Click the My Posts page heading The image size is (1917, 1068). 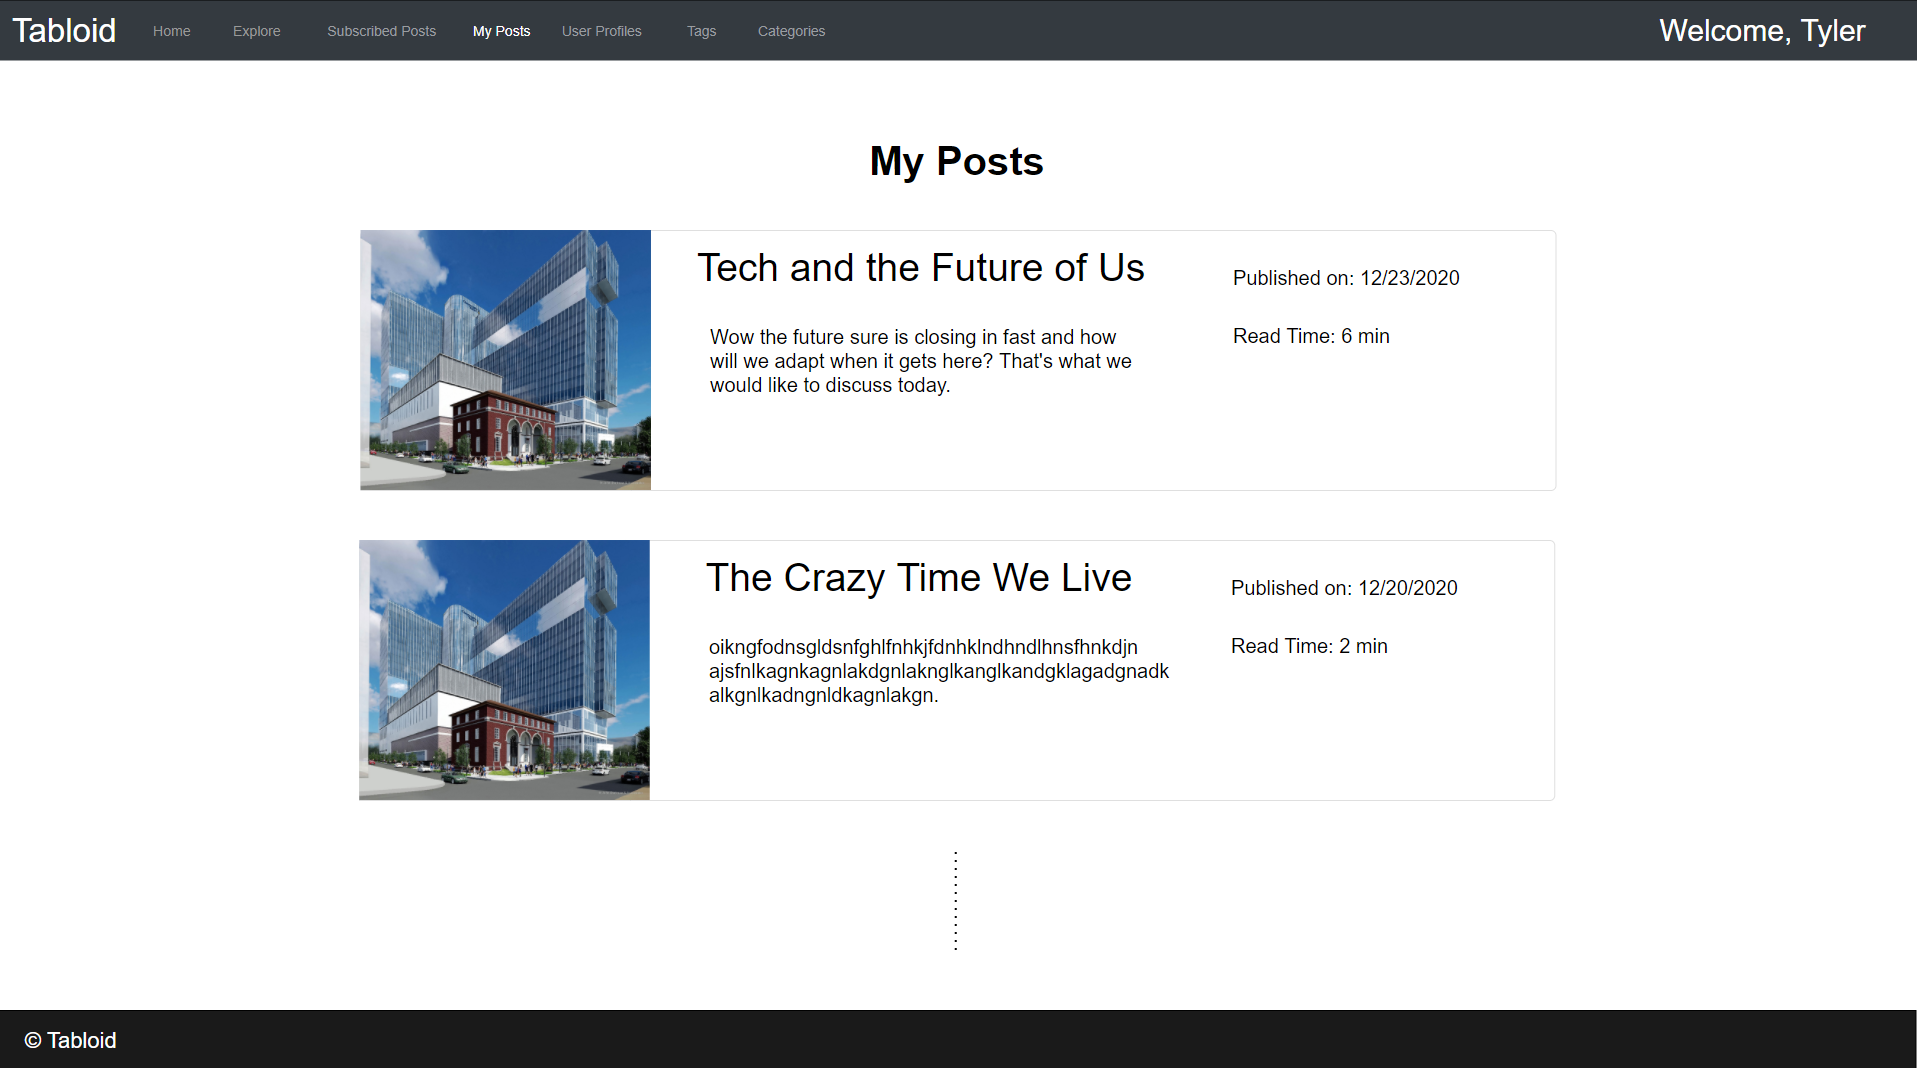pyautogui.click(x=956, y=161)
